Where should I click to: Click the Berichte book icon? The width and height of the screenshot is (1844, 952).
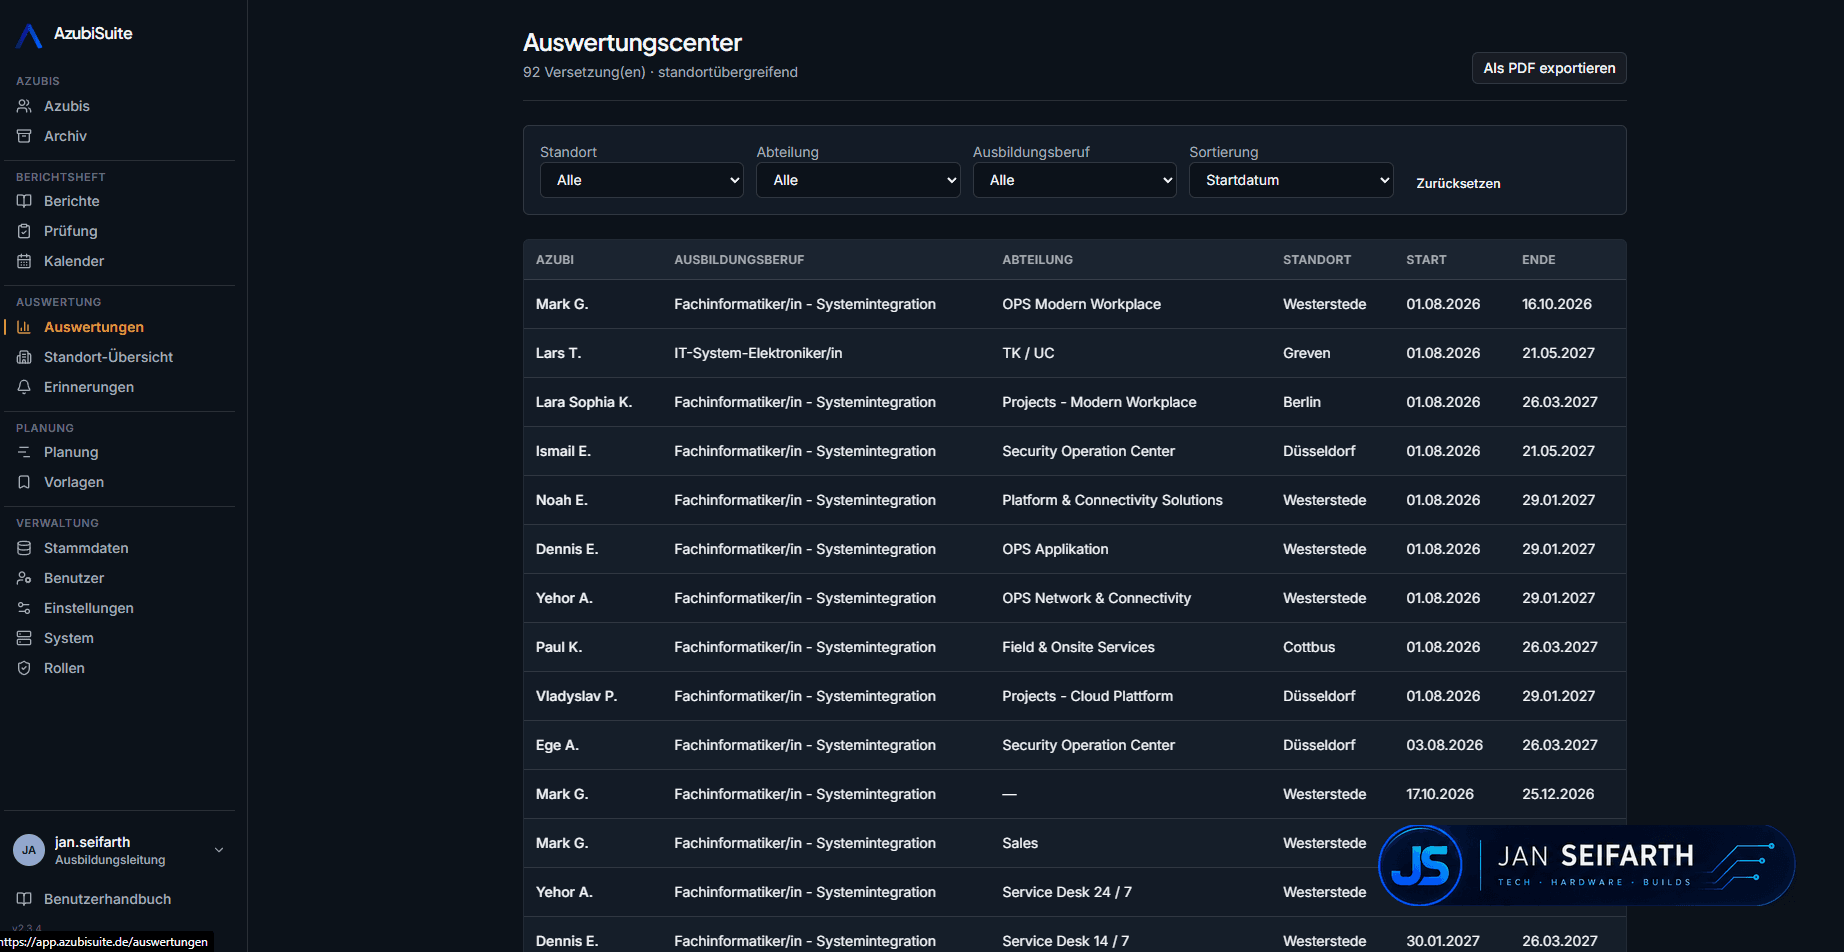point(24,201)
